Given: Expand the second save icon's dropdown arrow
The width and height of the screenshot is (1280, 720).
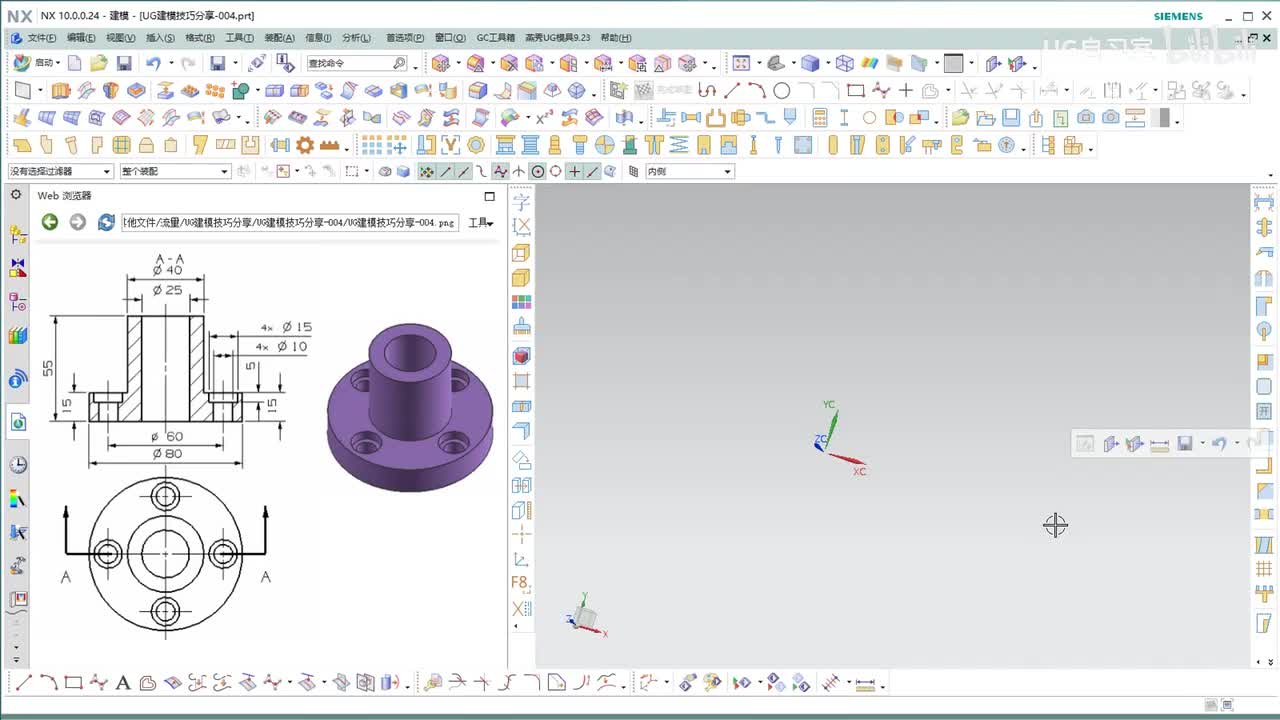Looking at the screenshot, I should tap(233, 63).
